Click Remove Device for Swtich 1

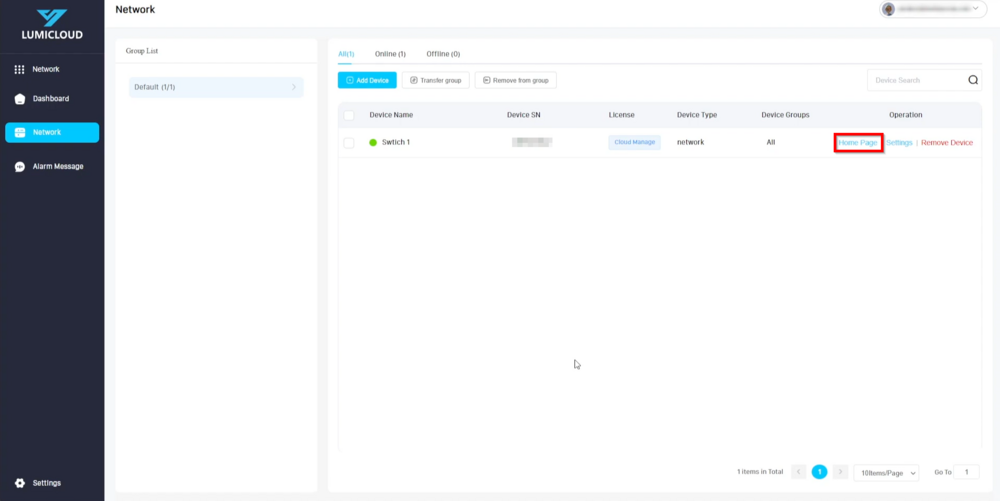(x=946, y=143)
